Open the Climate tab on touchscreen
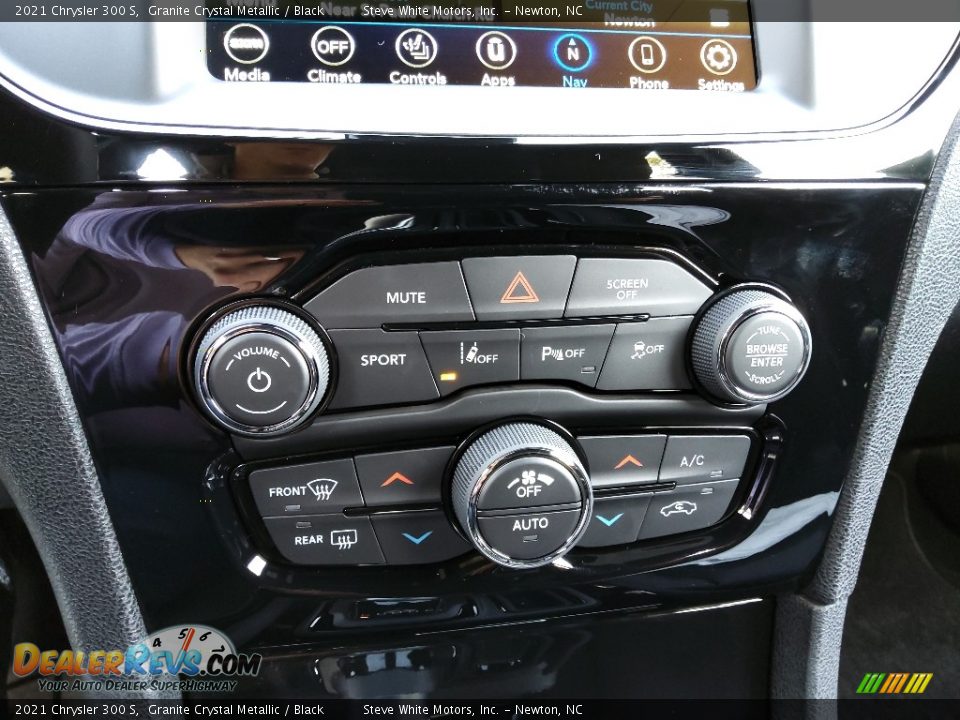The height and width of the screenshot is (720, 960). click(x=333, y=56)
